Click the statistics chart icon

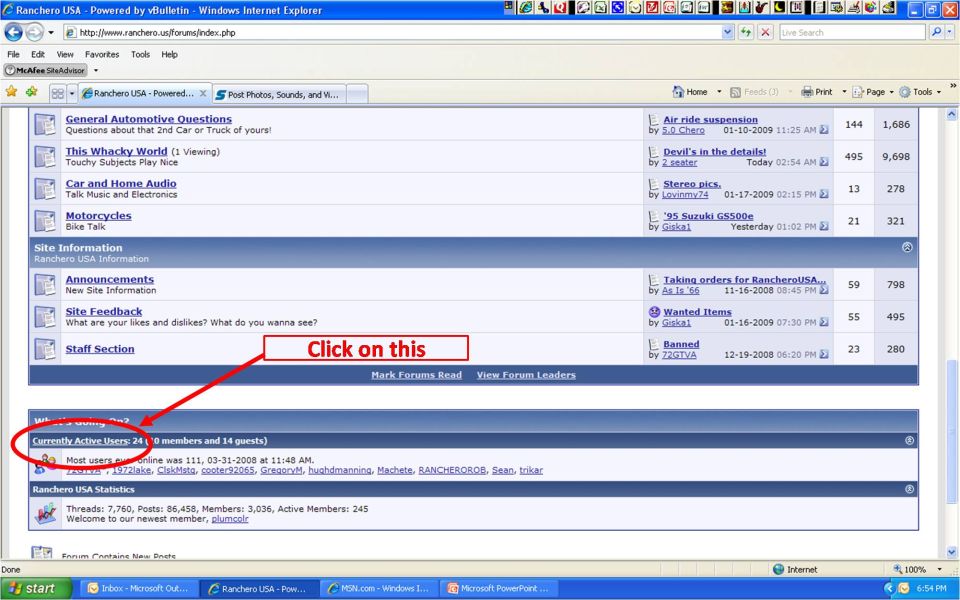point(46,513)
